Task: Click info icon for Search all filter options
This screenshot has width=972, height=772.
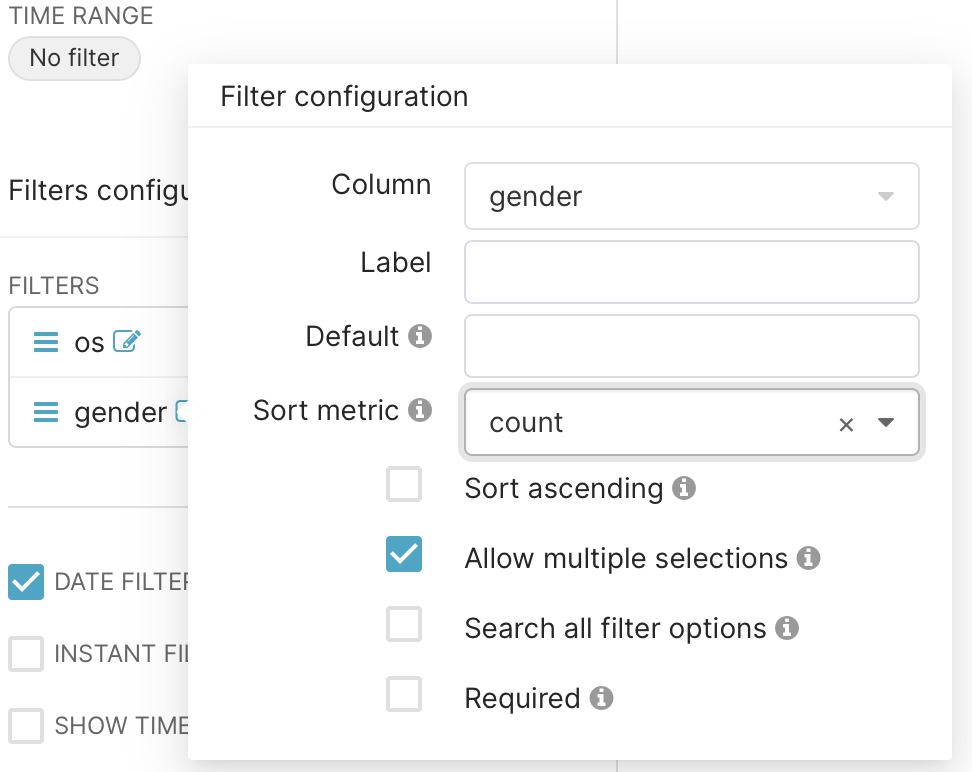Action: pyautogui.click(x=787, y=628)
